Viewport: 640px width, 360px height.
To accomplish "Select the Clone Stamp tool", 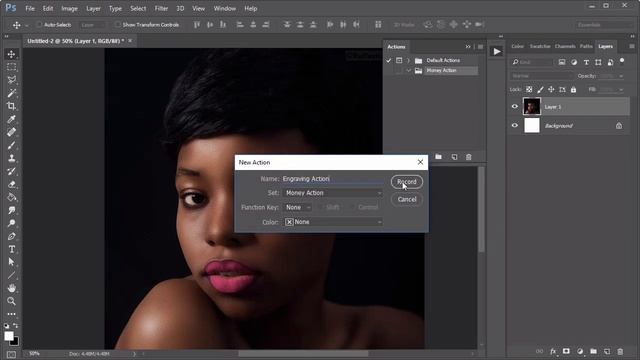I will pyautogui.click(x=11, y=158).
